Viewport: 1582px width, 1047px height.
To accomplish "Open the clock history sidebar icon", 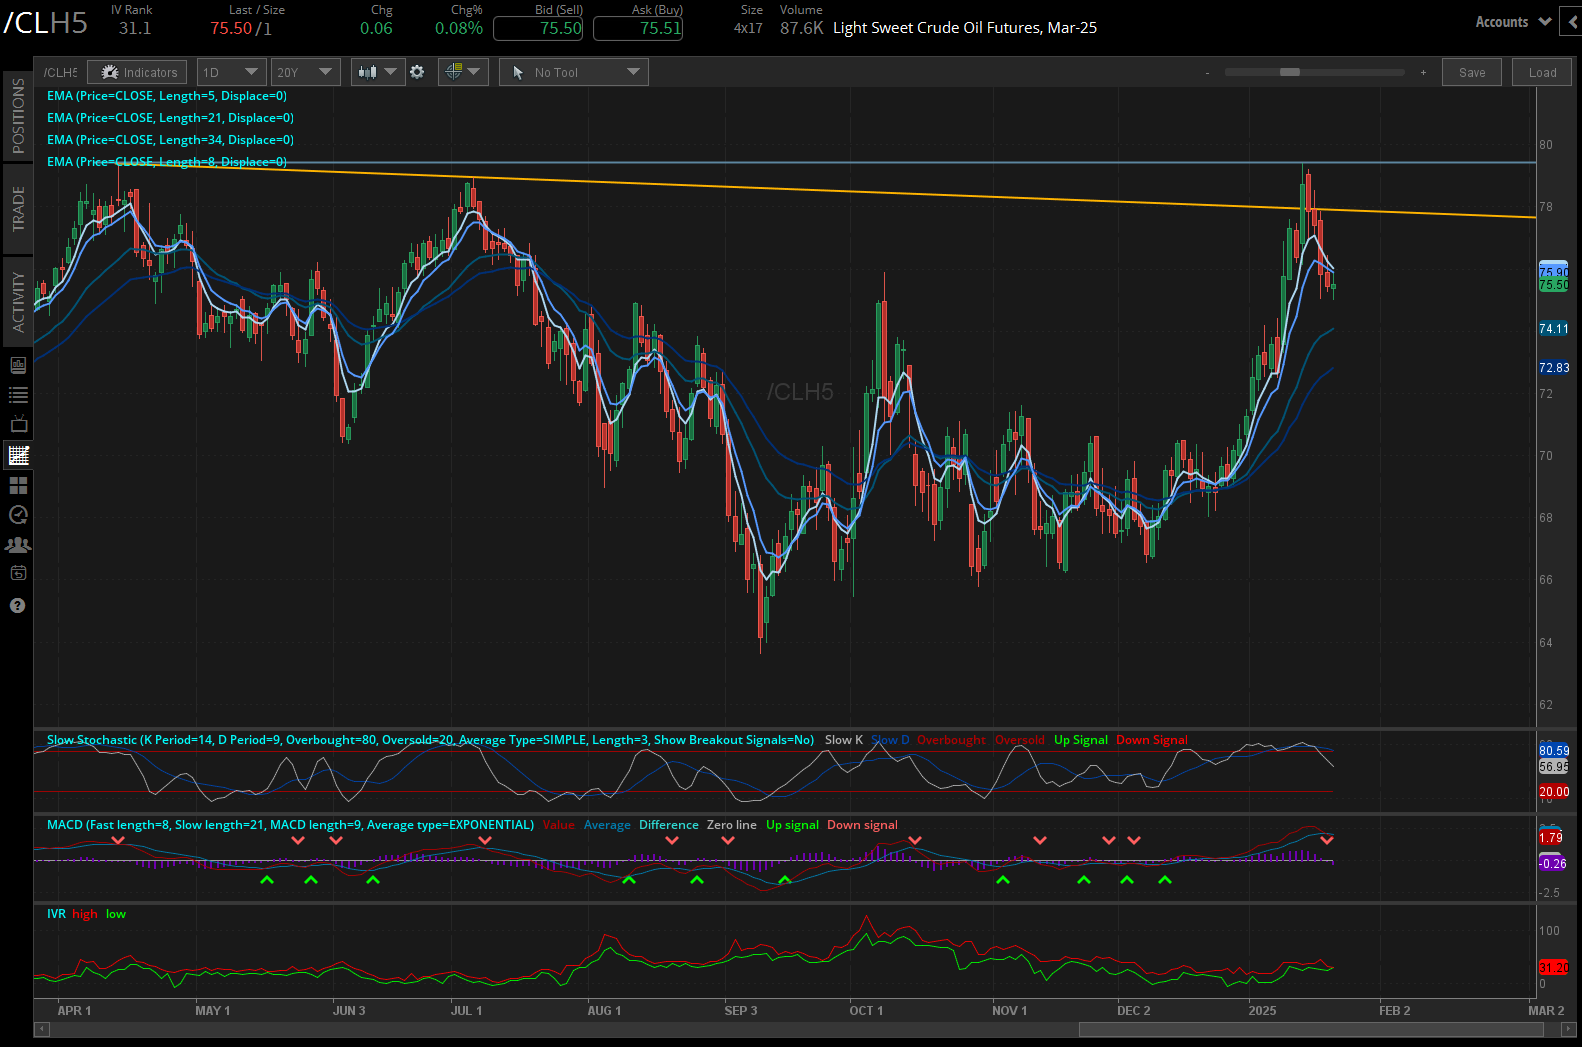I will (x=18, y=515).
